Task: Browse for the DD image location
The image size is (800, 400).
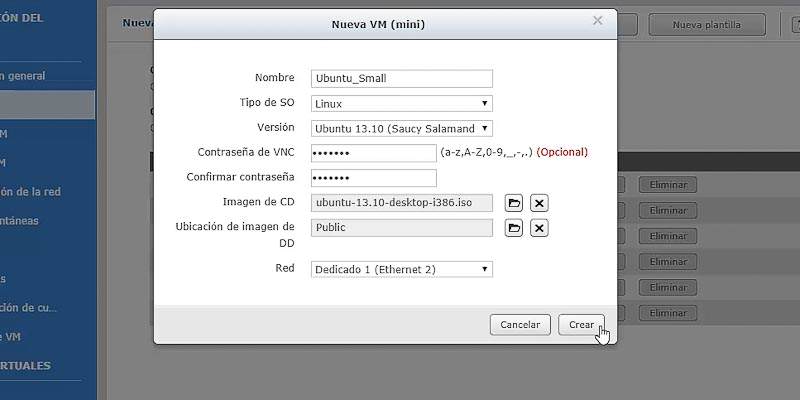Action: tap(514, 228)
